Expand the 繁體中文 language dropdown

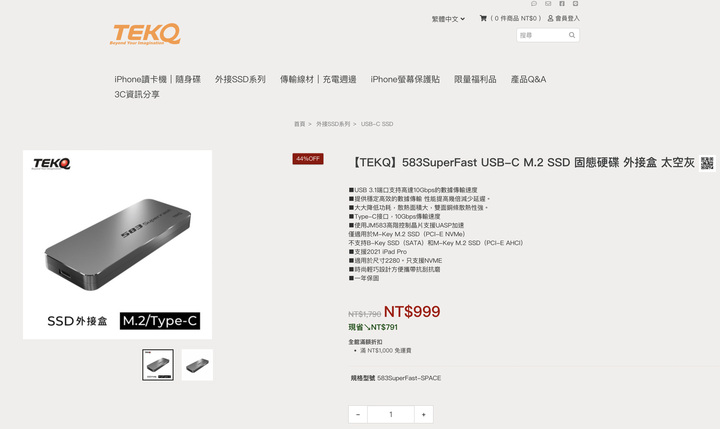point(448,19)
